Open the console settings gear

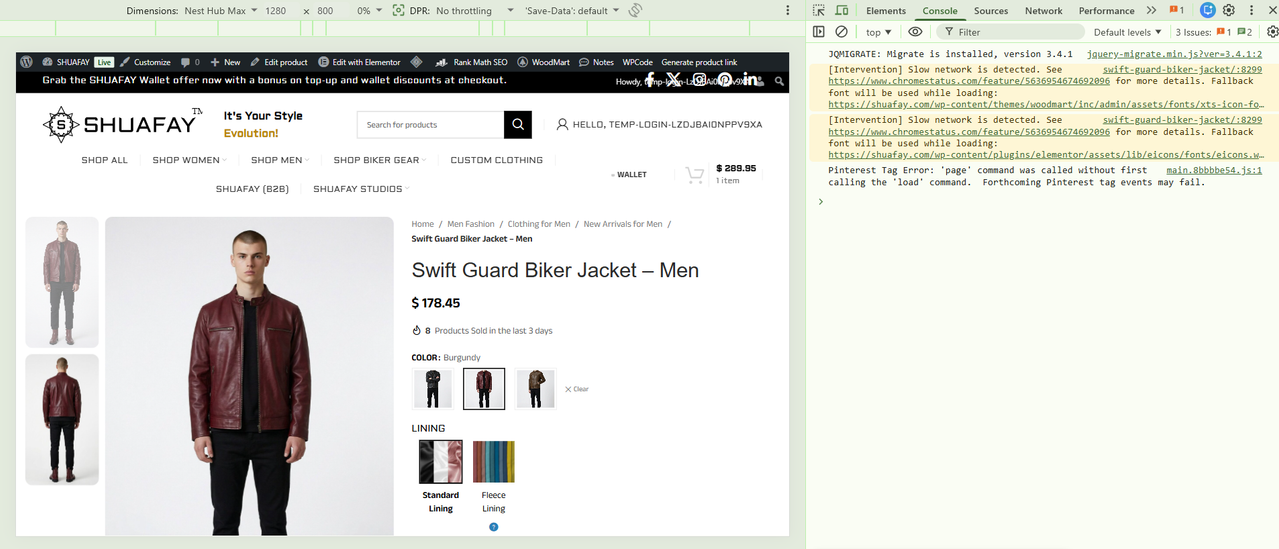coord(1272,32)
